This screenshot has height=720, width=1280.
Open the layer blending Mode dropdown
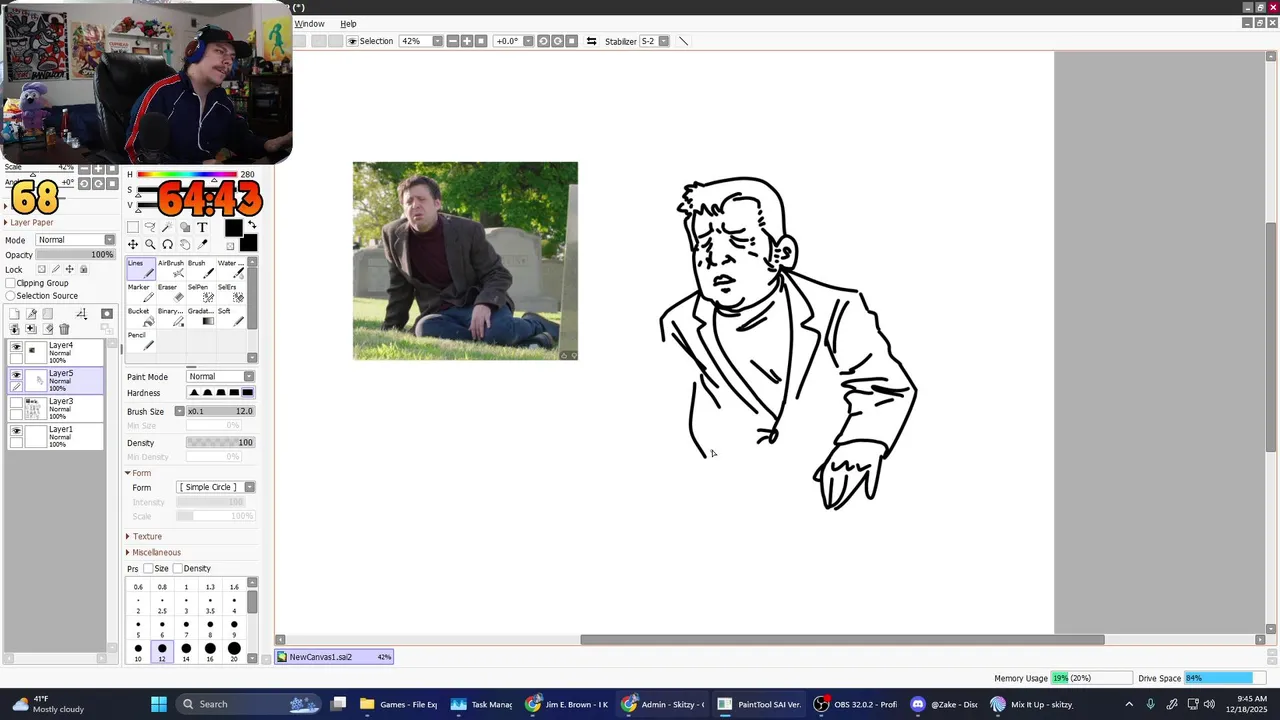[76, 240]
